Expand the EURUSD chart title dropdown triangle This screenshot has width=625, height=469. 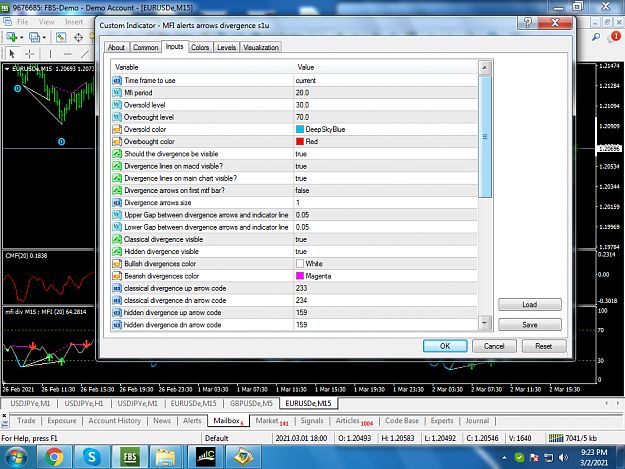7,69
